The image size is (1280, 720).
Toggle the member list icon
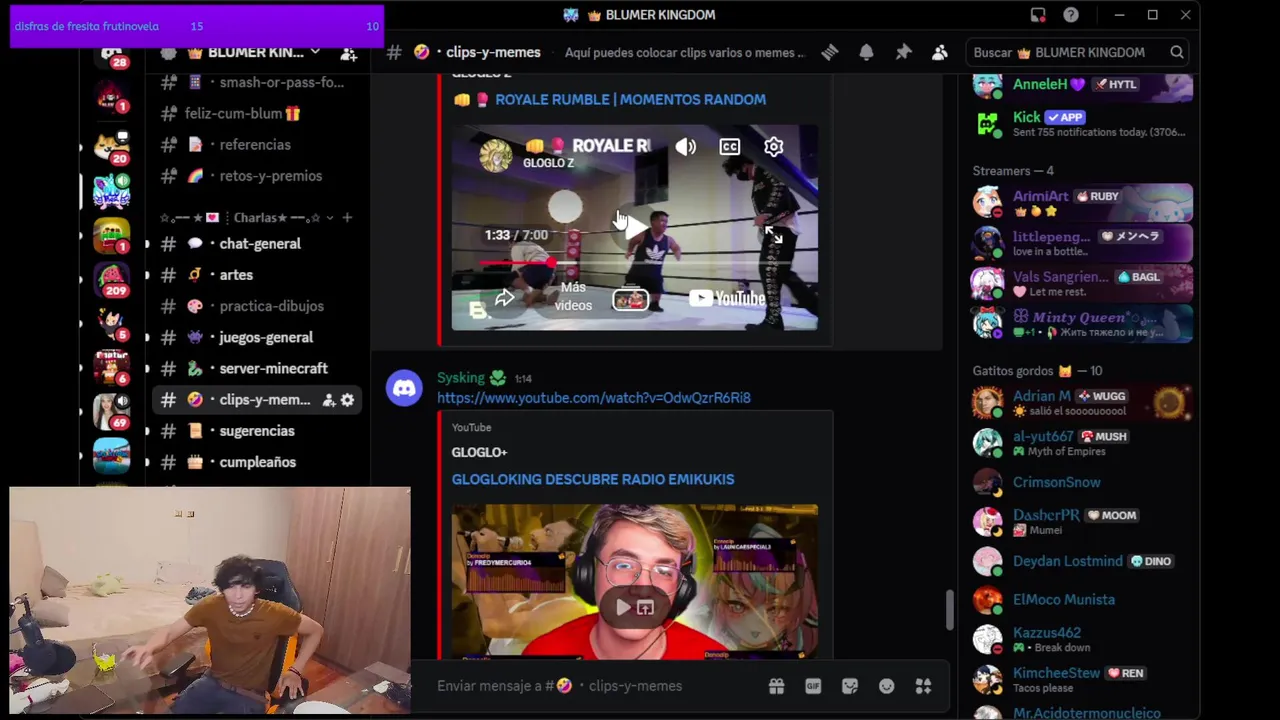(940, 52)
